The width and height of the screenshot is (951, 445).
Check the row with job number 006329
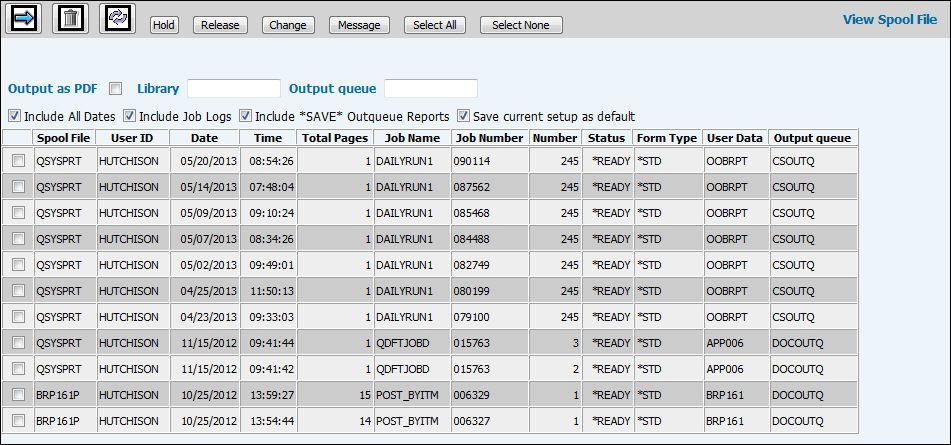click(x=19, y=395)
